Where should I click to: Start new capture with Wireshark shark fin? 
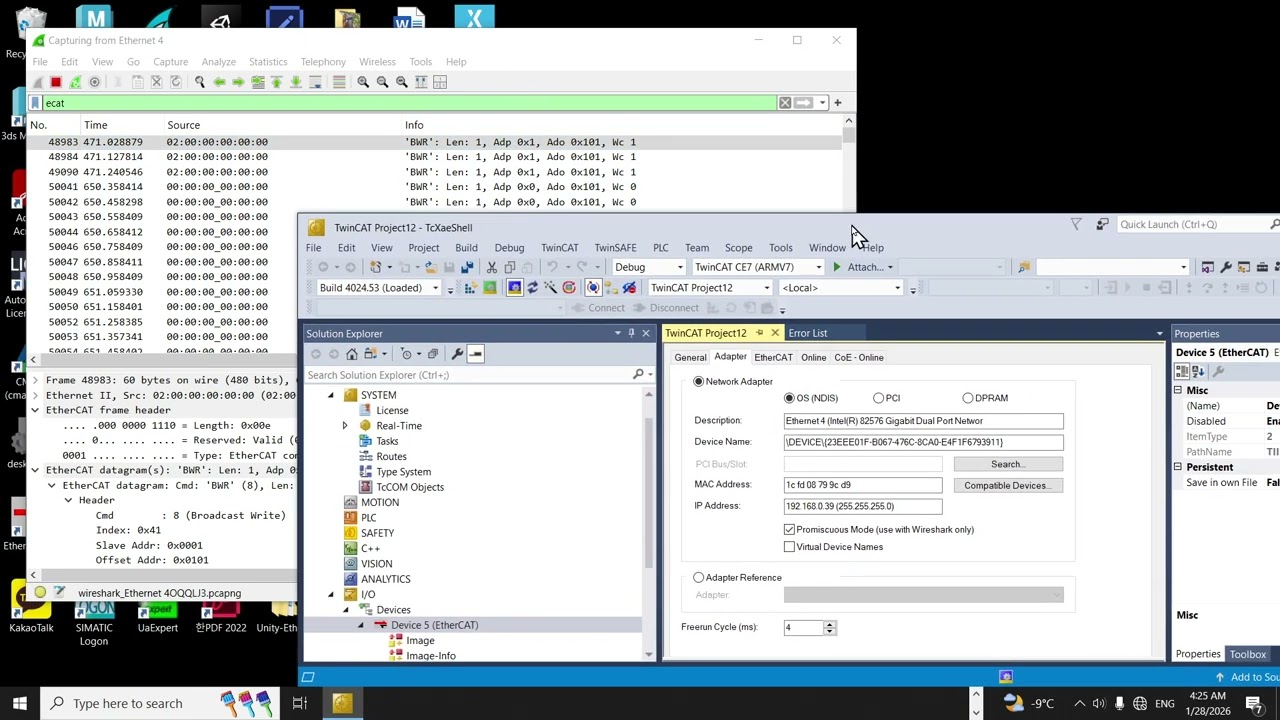point(37,82)
